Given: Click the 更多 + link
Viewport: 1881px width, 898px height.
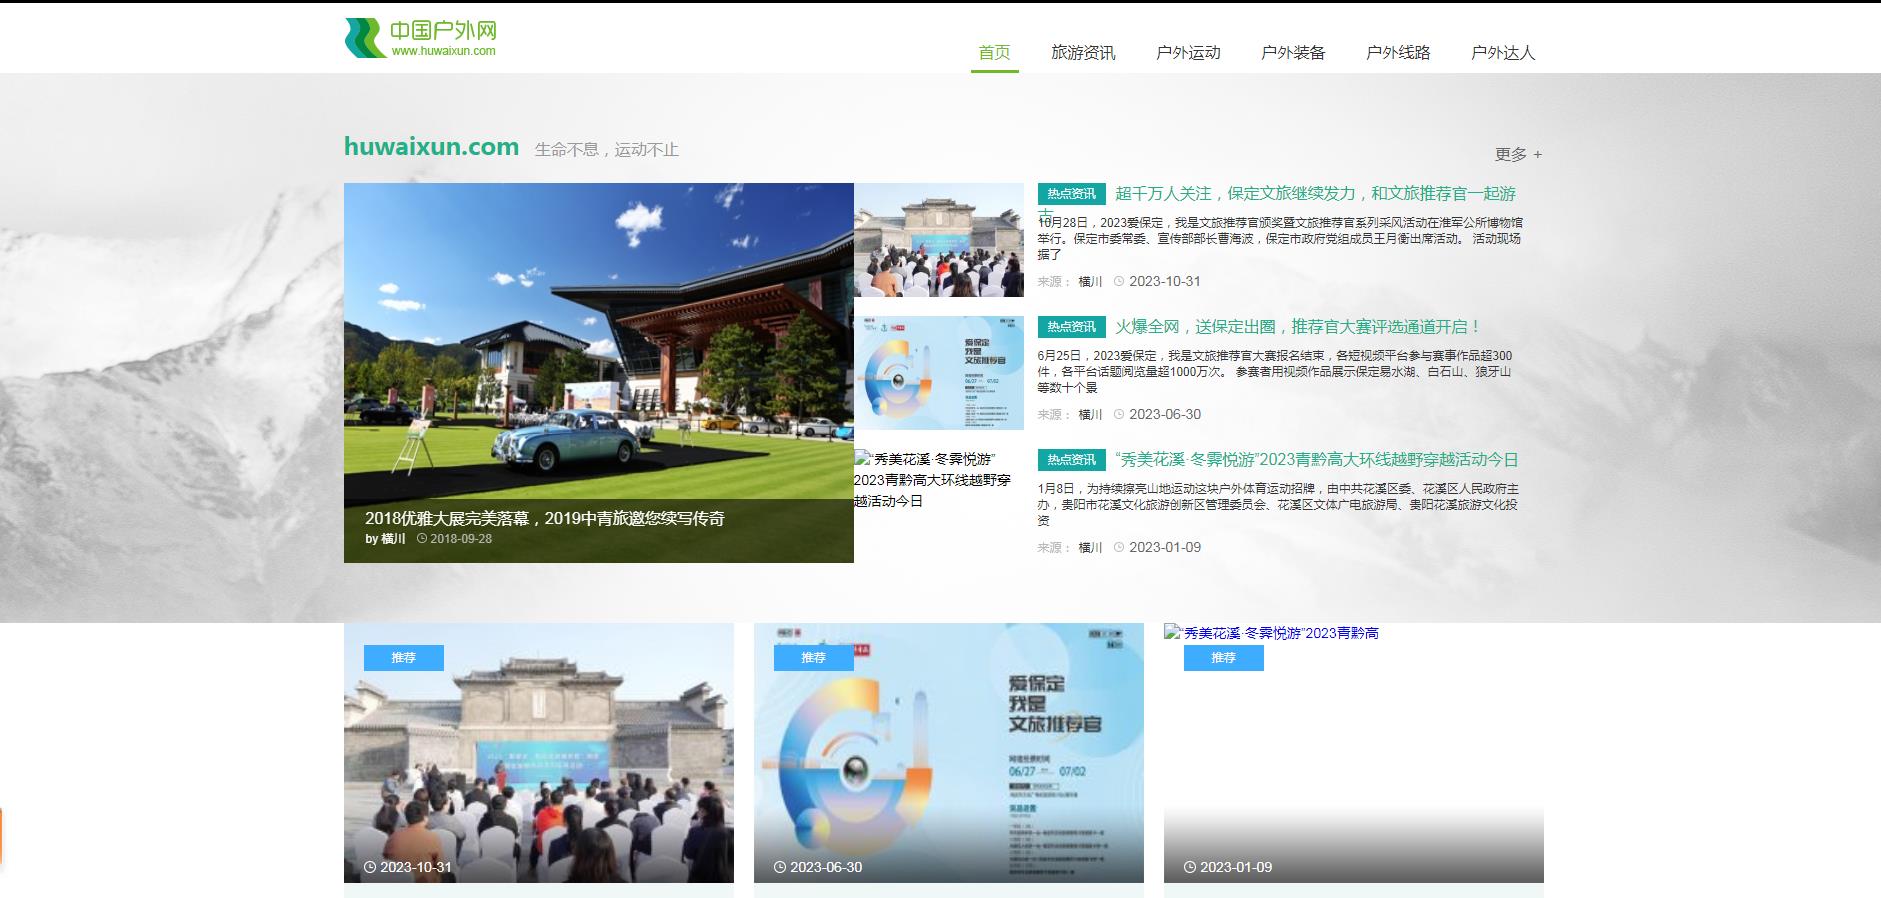Looking at the screenshot, I should pos(1518,154).
